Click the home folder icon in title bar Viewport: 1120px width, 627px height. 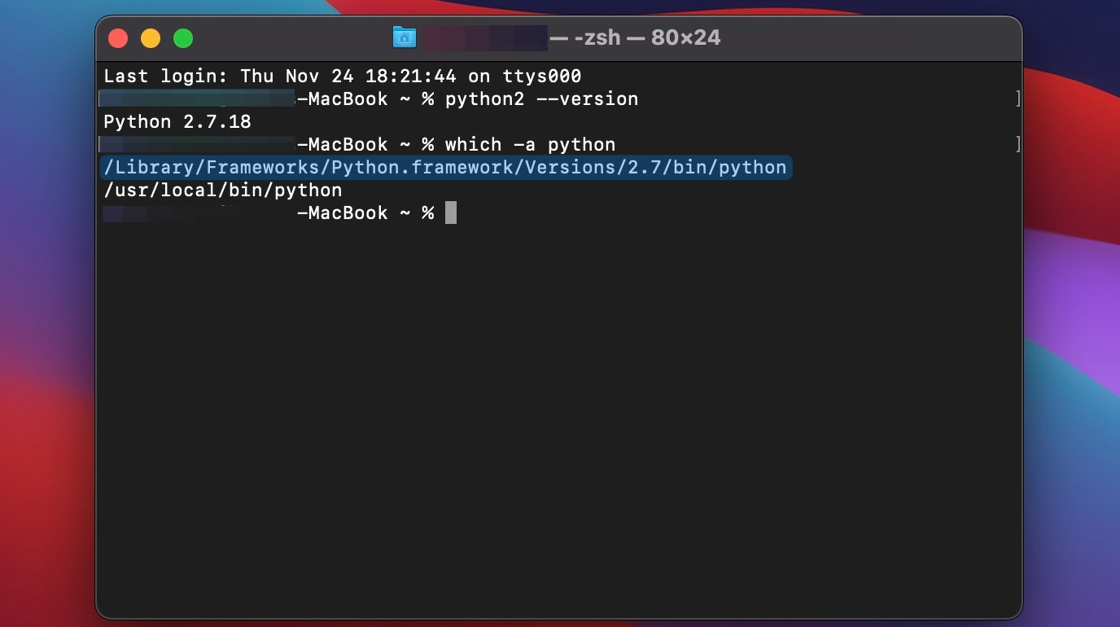[x=404, y=37]
